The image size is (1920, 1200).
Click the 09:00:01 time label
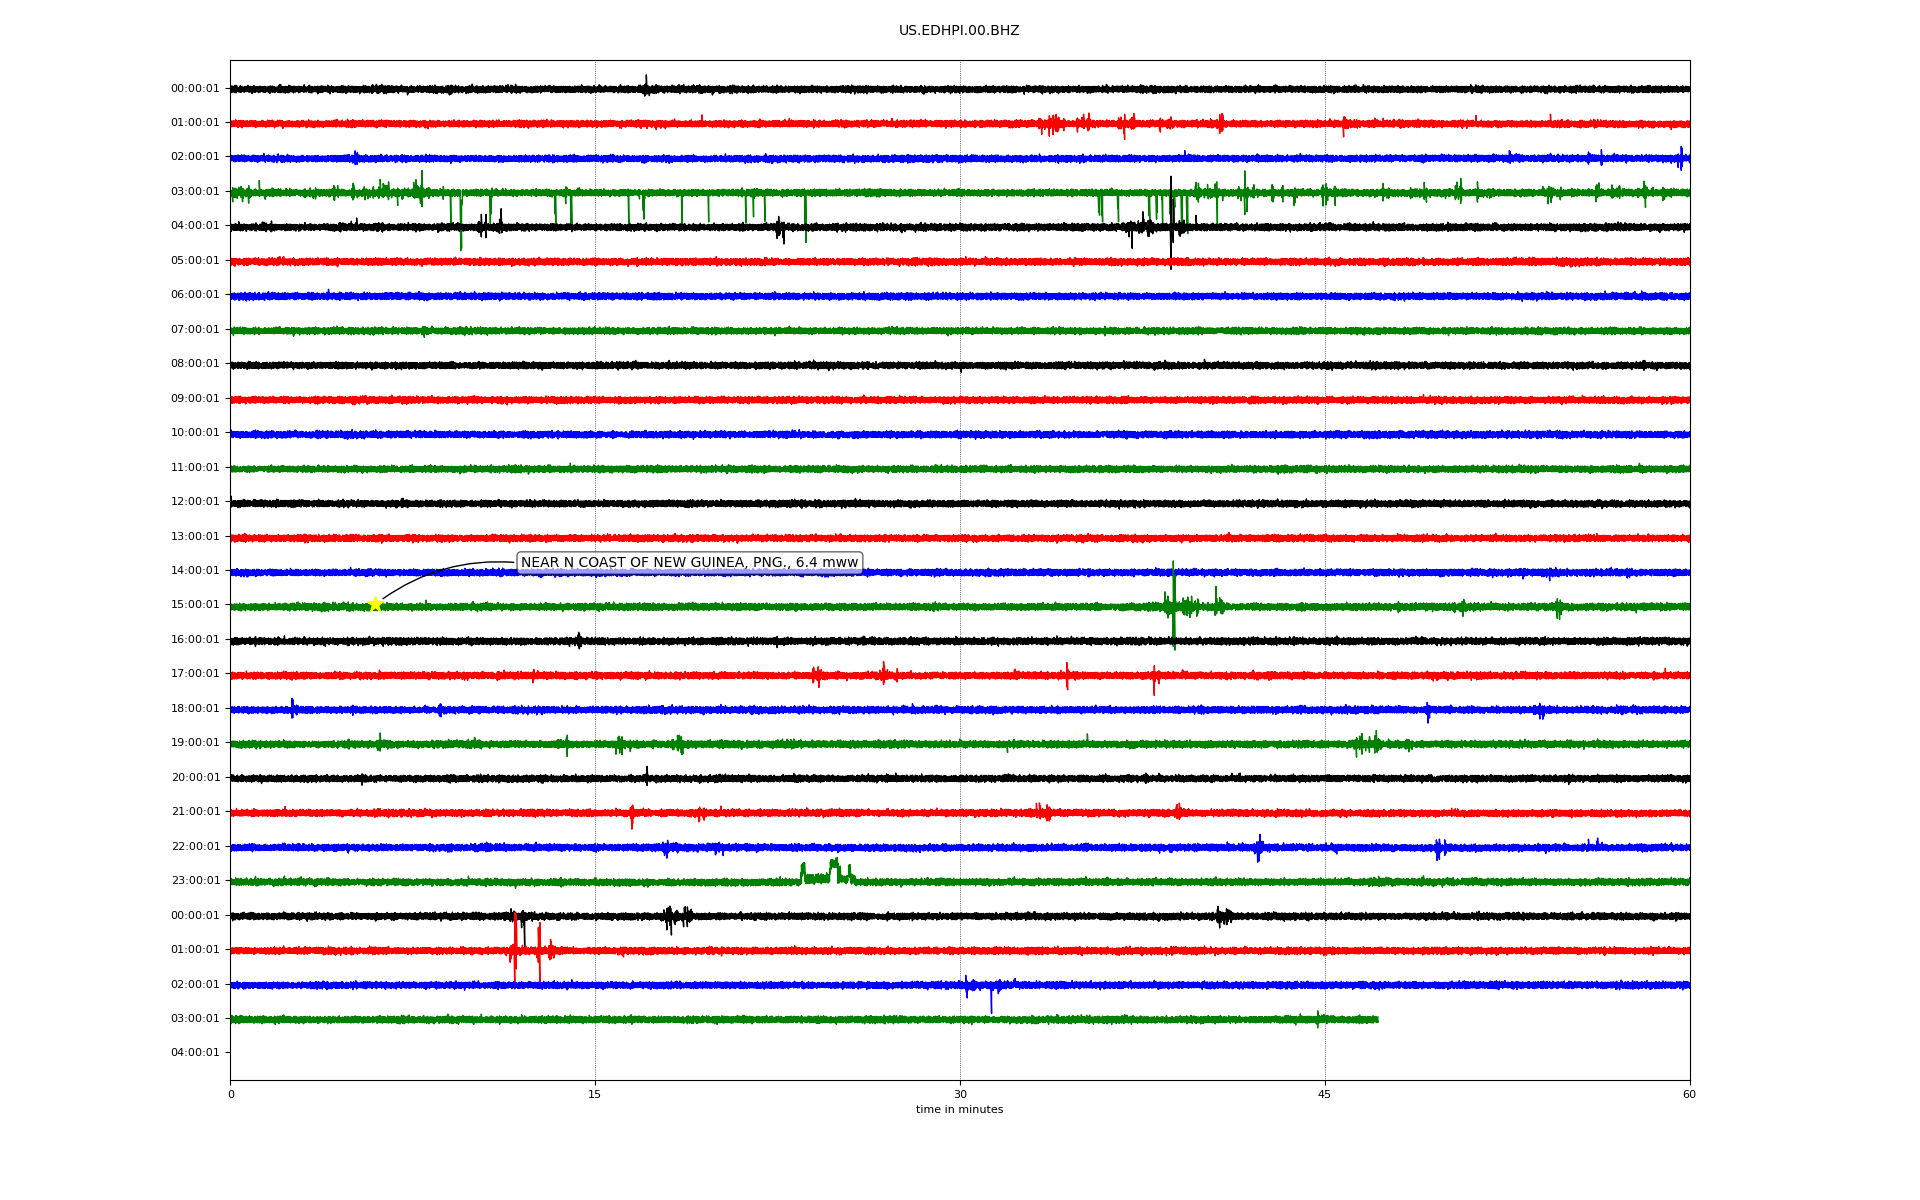point(195,399)
